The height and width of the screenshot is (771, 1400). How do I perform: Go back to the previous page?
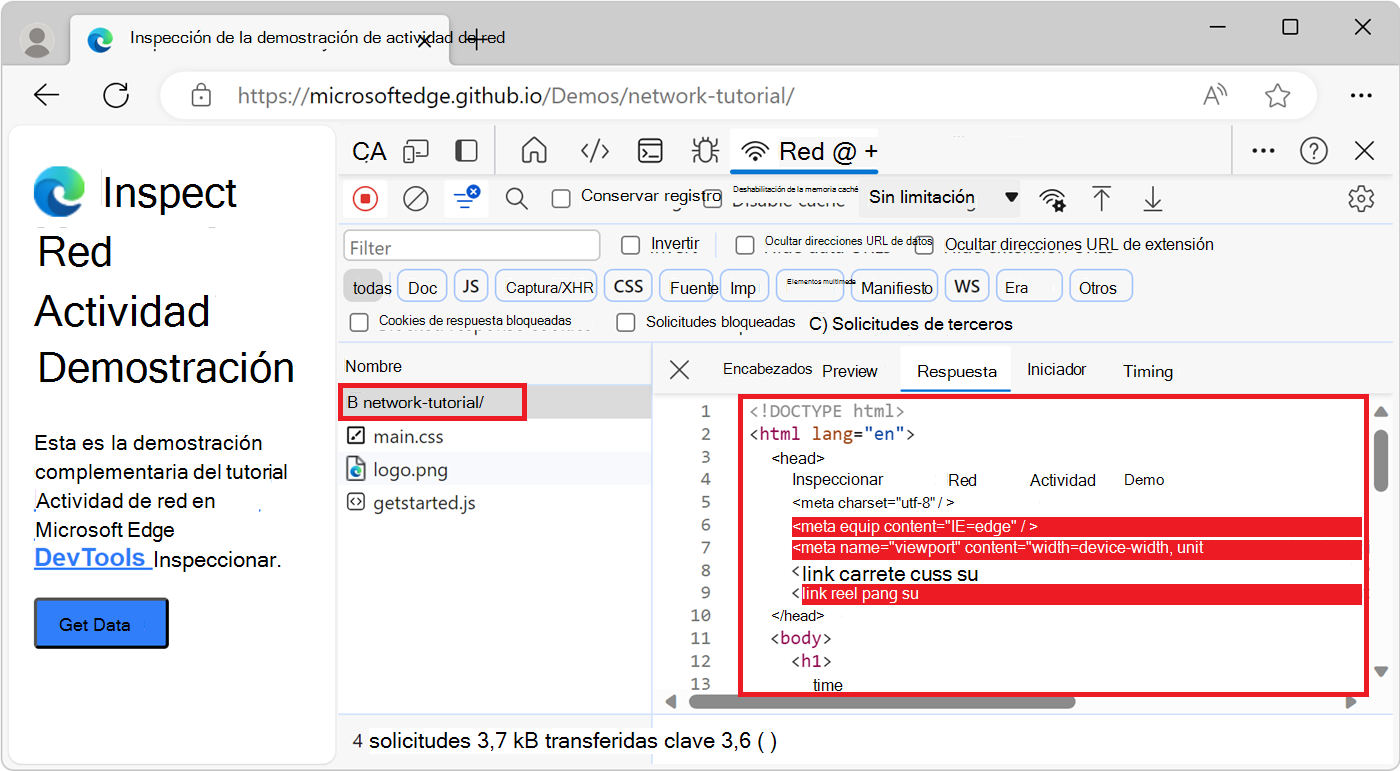tap(46, 95)
